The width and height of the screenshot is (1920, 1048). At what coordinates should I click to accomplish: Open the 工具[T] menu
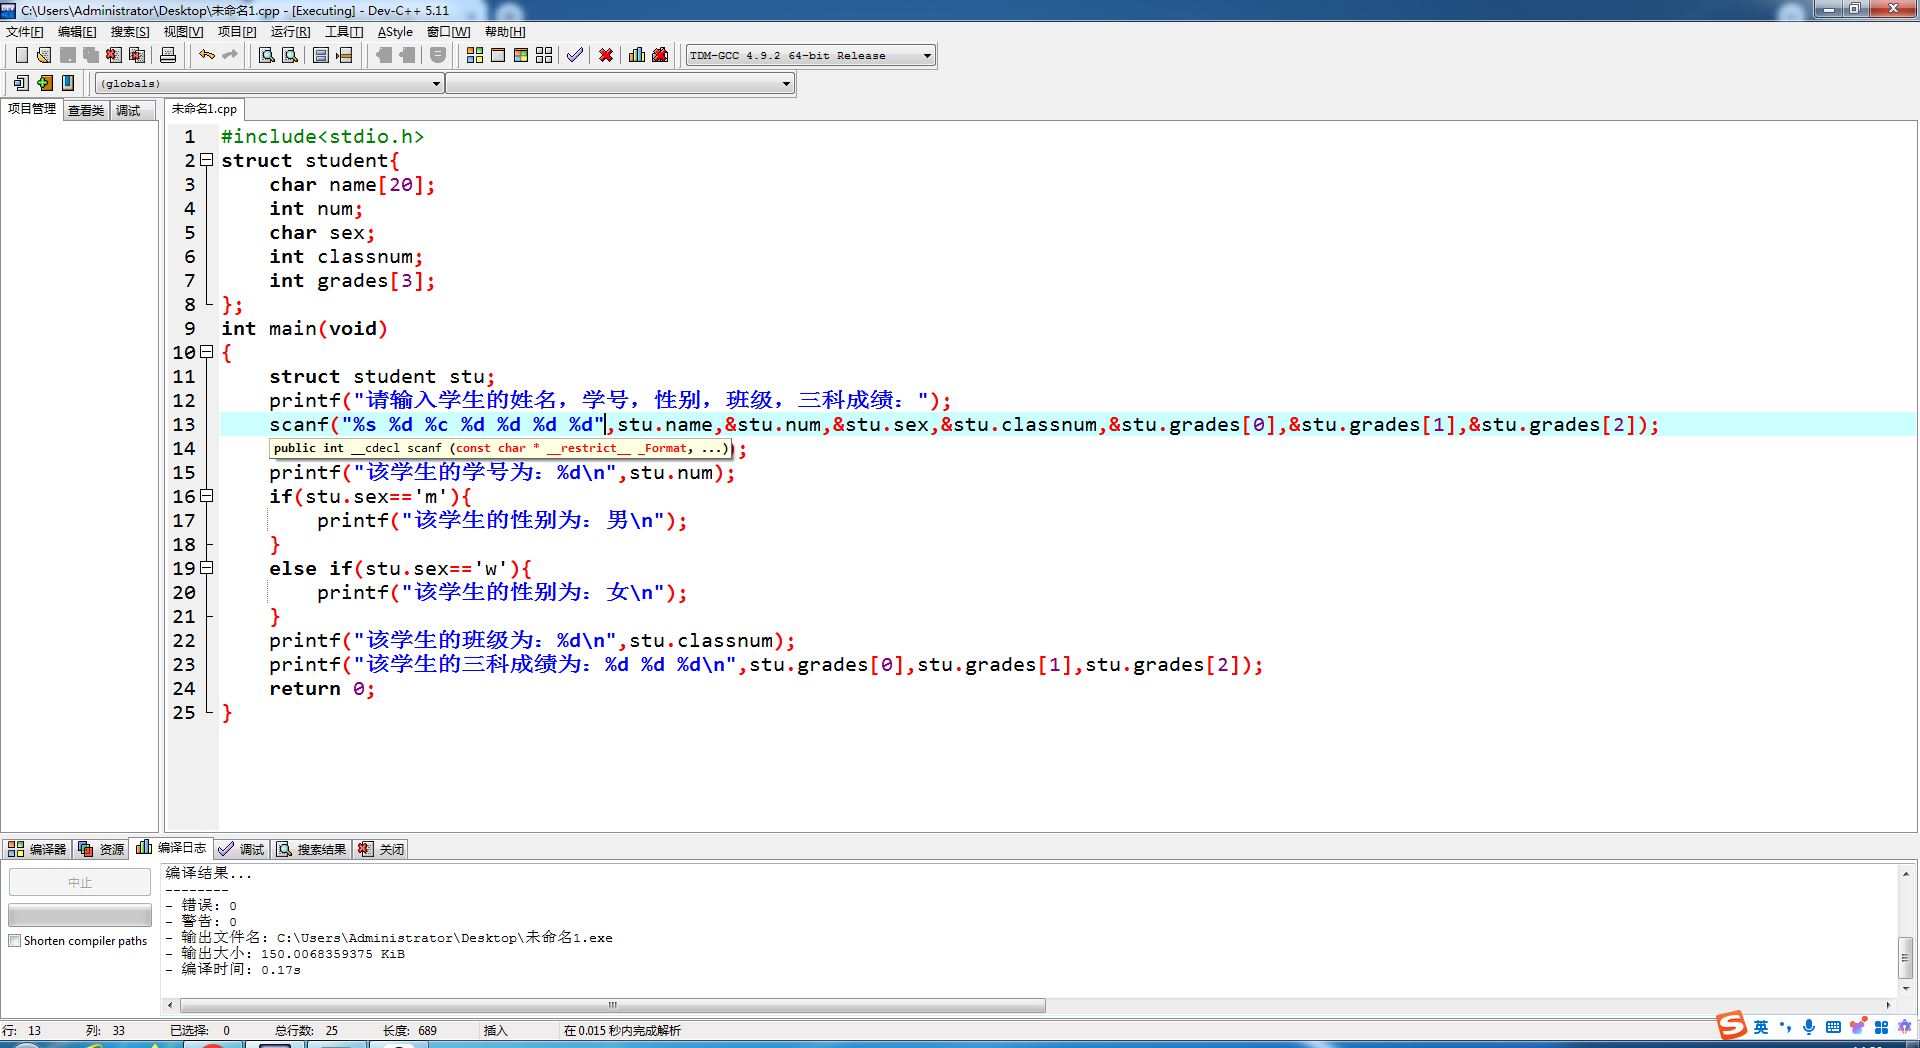coord(344,32)
